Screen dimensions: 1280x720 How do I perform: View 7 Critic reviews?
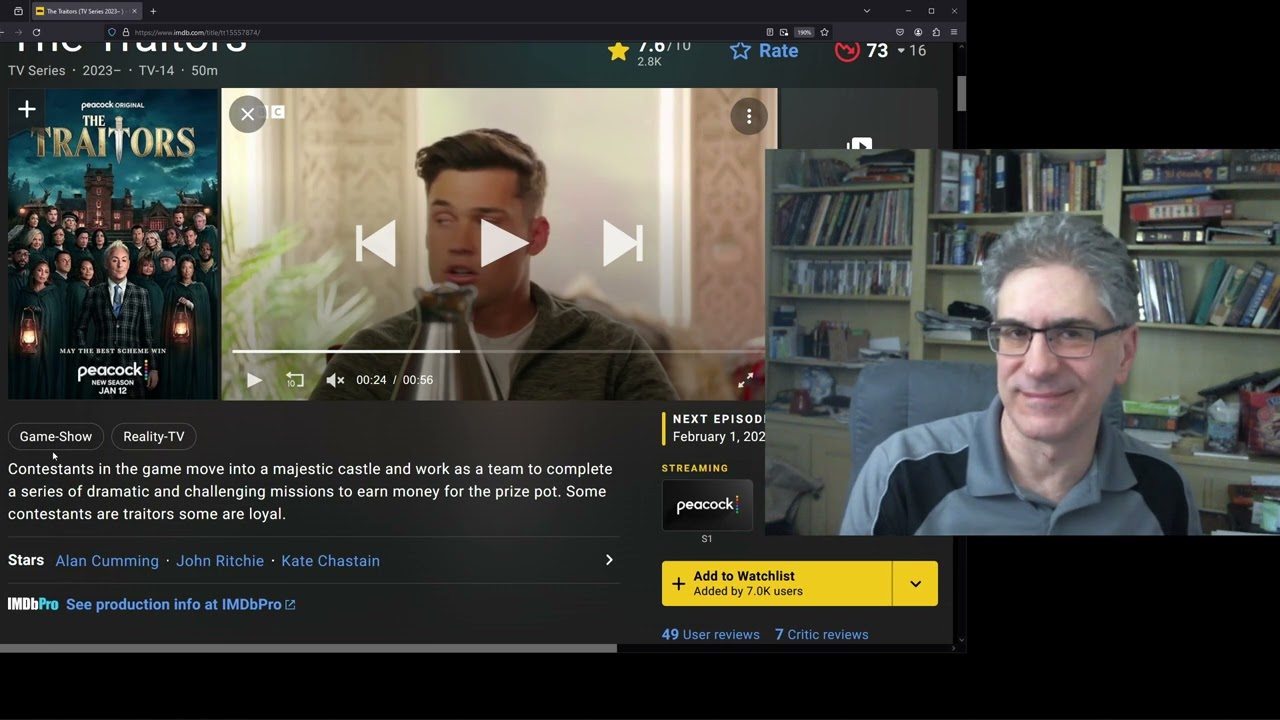[x=822, y=634]
